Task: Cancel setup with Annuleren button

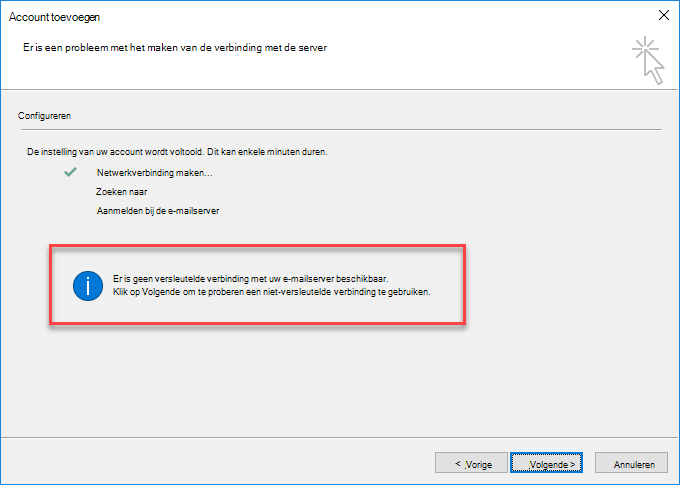Action: click(631, 463)
